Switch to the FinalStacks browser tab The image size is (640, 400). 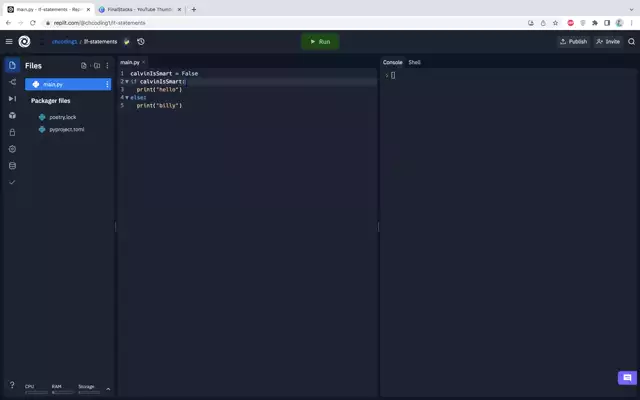point(140,9)
